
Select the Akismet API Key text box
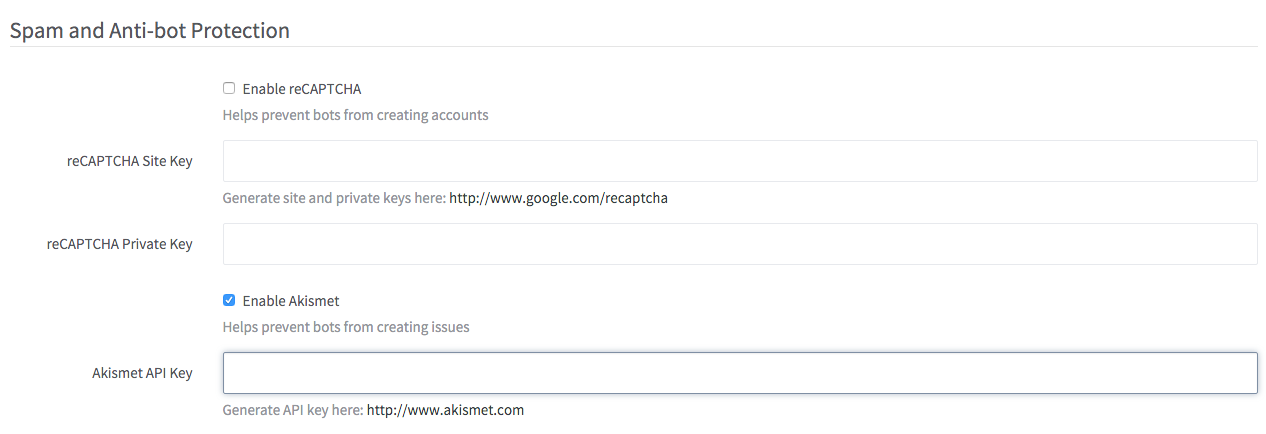(739, 373)
